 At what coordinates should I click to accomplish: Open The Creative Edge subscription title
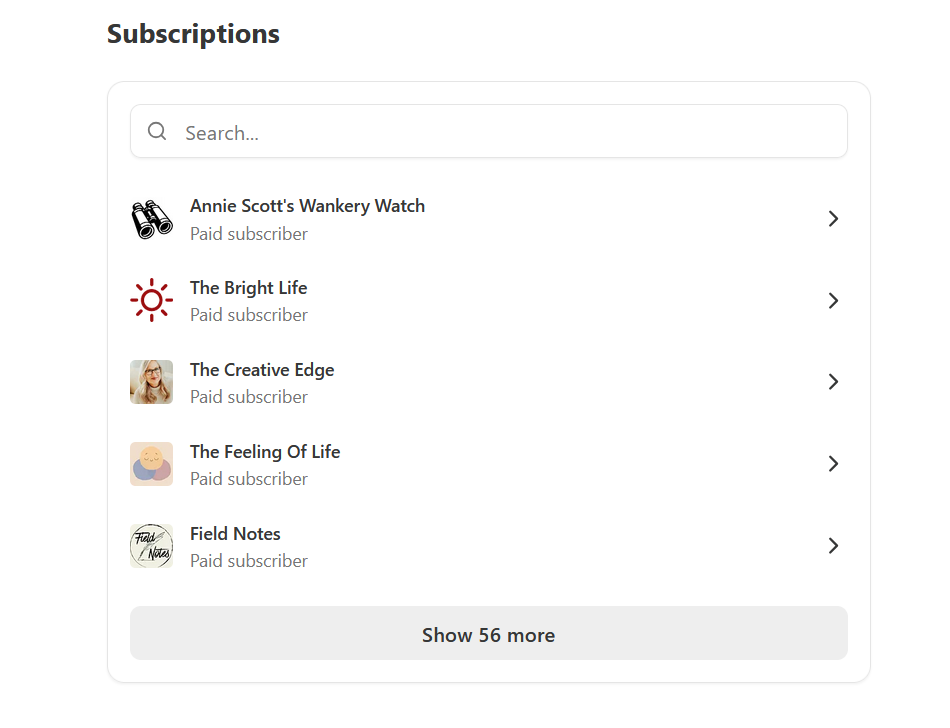pos(262,370)
